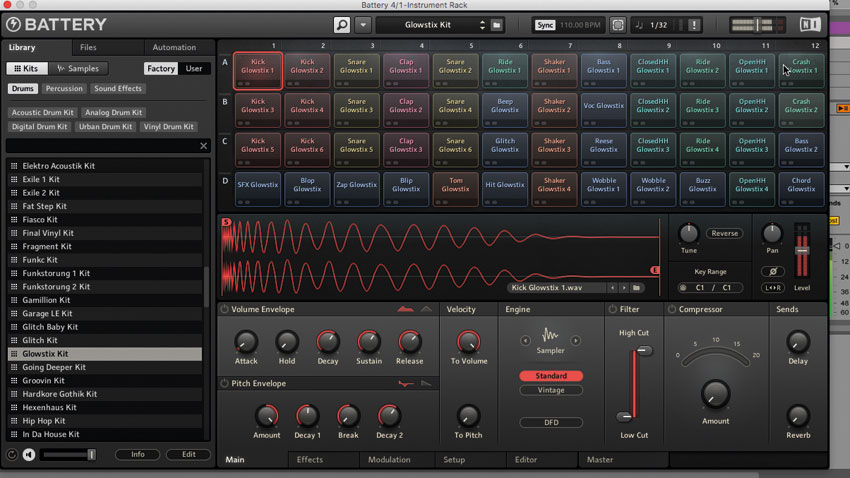Toggle Volume Envelope power button

pyautogui.click(x=224, y=309)
